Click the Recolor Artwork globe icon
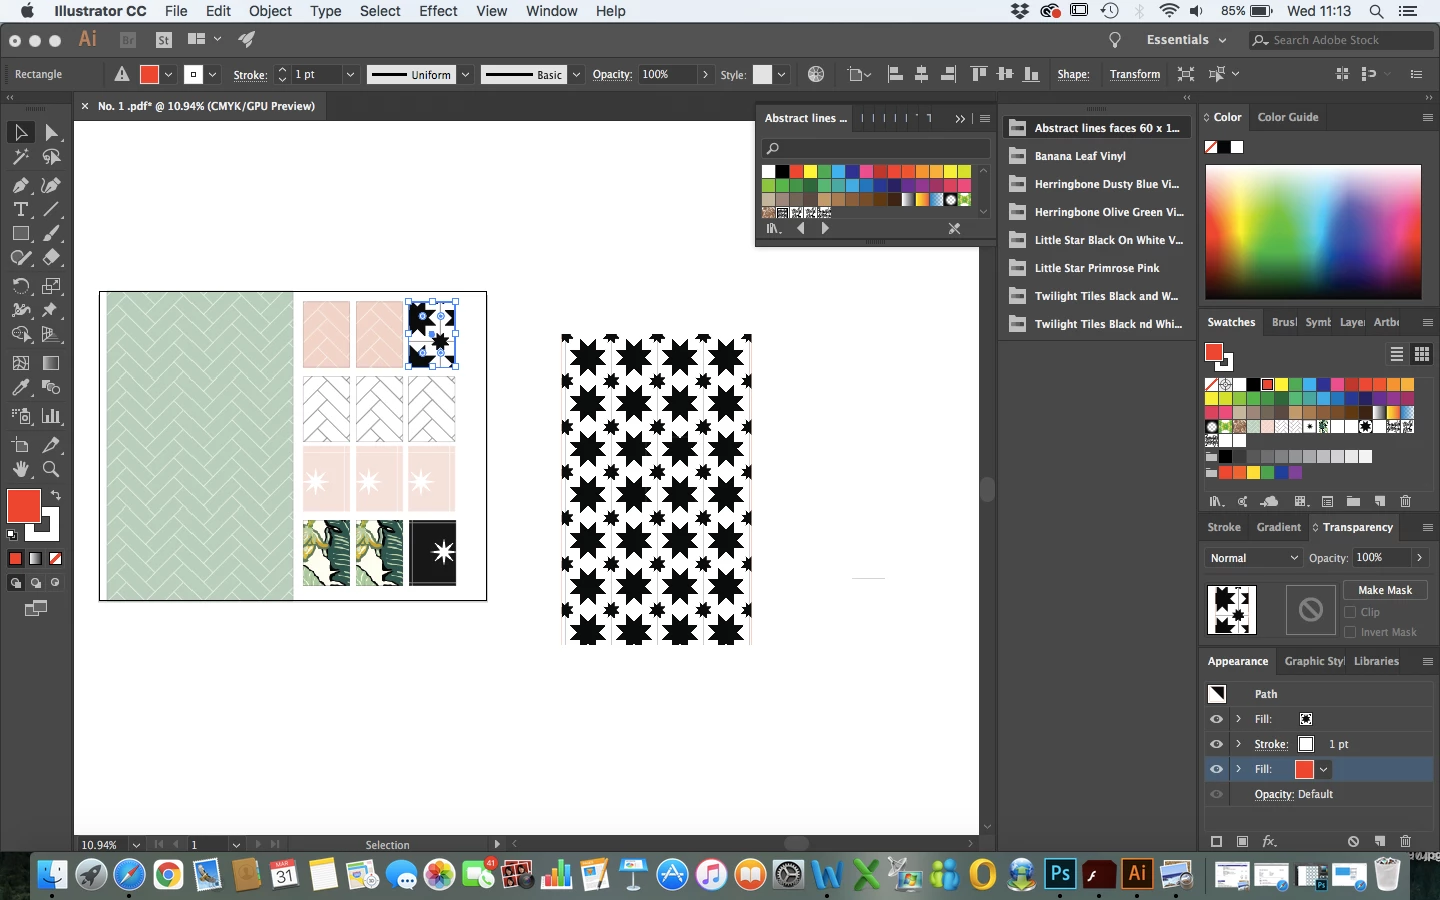This screenshot has height=900, width=1440. 816,74
